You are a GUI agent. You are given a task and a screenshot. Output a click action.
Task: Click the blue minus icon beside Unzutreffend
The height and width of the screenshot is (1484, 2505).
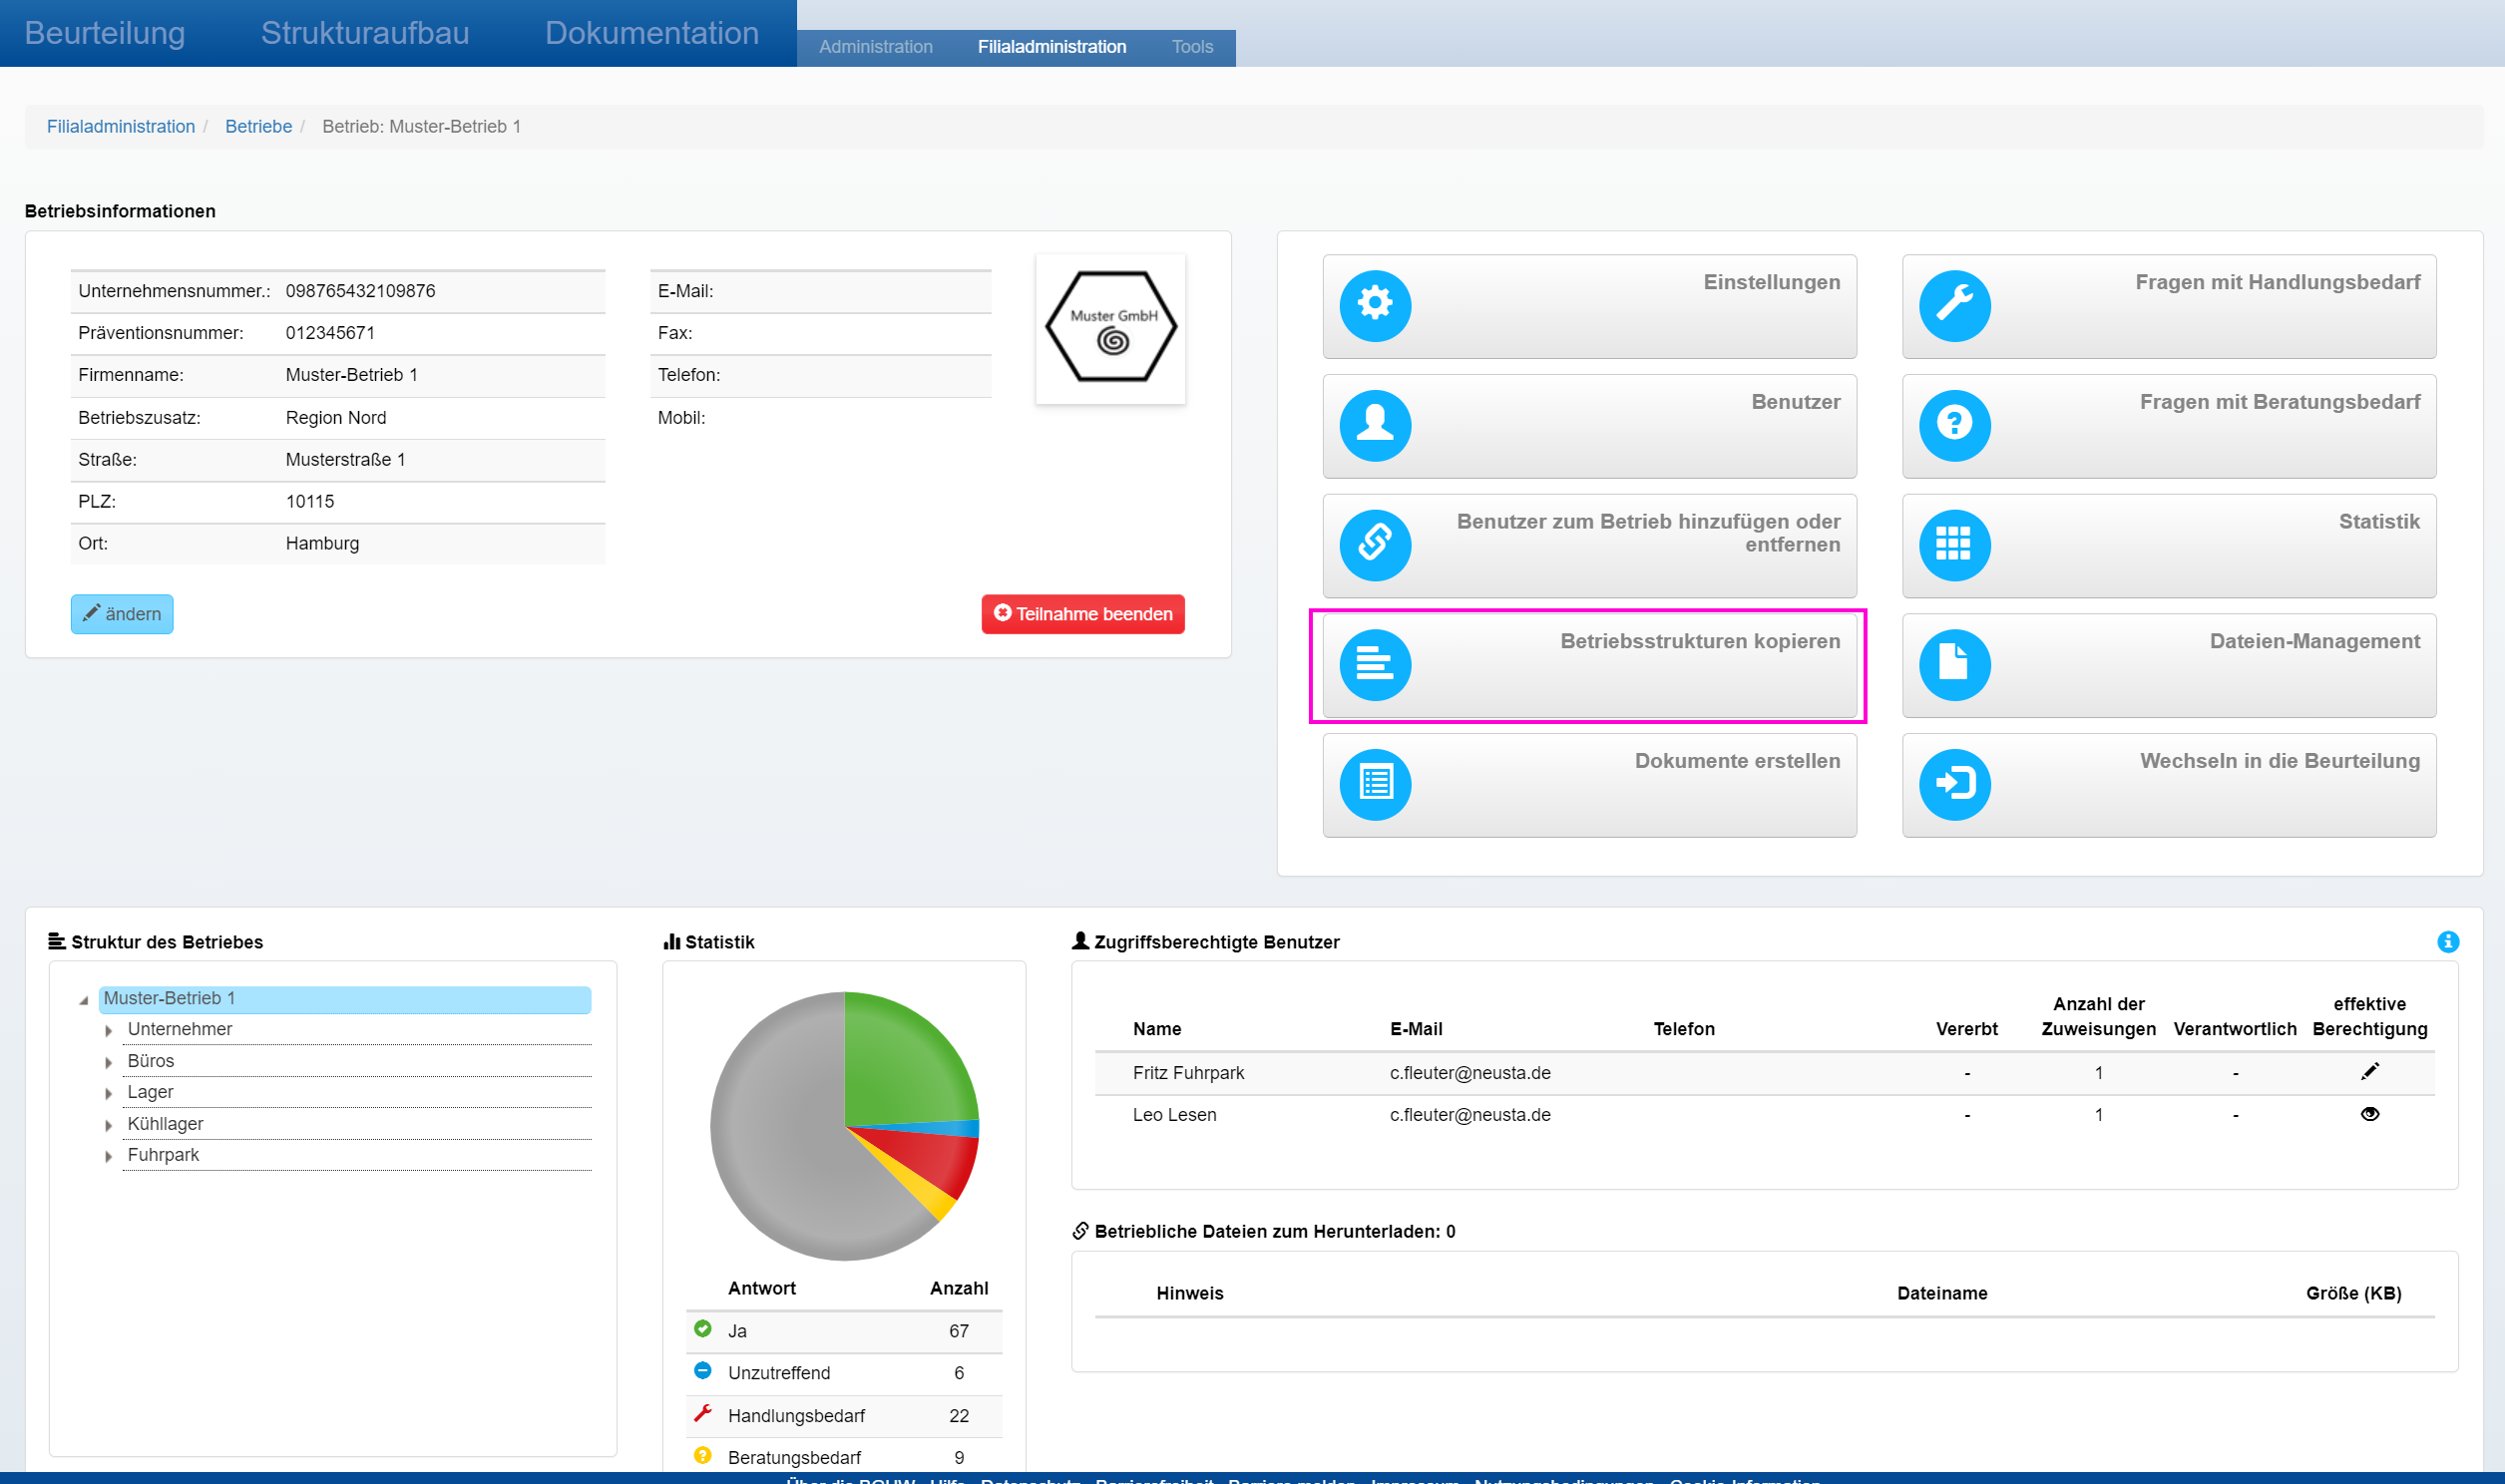[702, 1370]
